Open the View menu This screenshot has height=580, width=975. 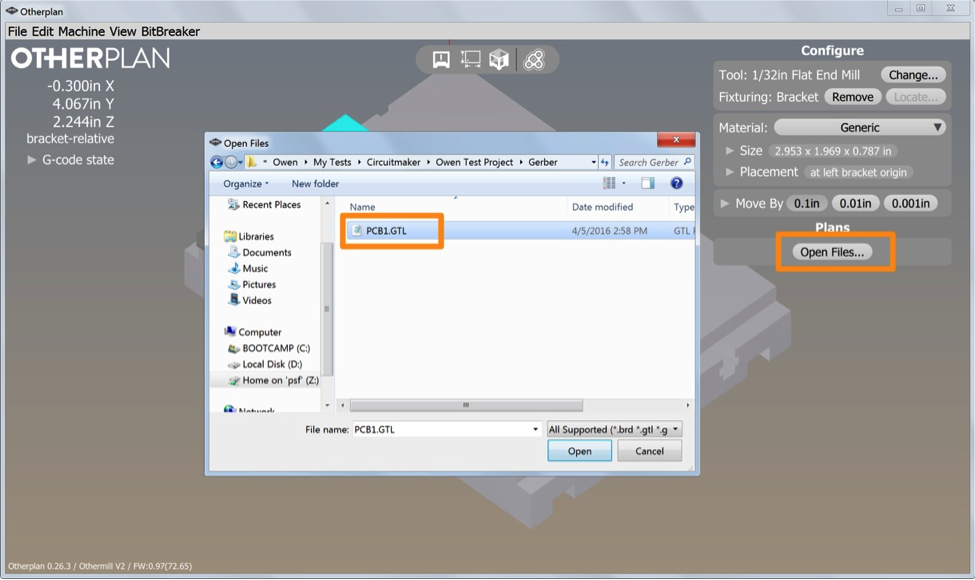[x=122, y=31]
